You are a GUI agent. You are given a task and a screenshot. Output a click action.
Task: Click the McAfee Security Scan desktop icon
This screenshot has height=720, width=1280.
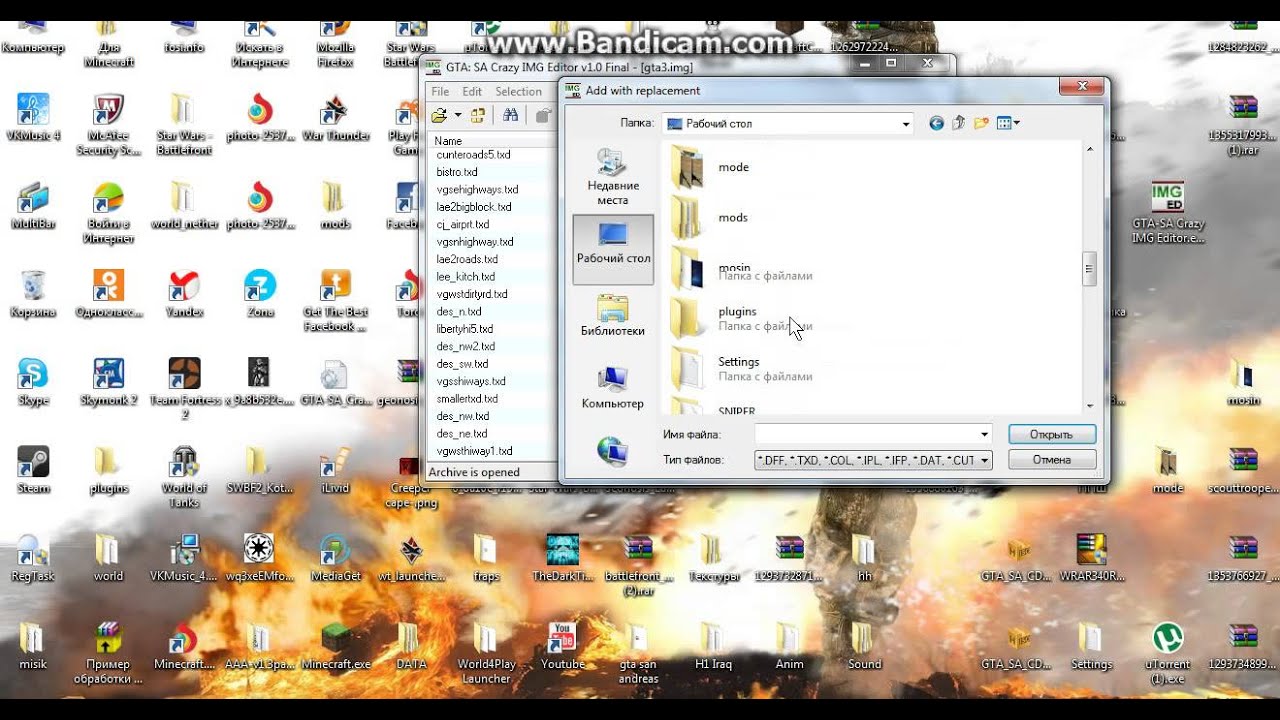109,124
